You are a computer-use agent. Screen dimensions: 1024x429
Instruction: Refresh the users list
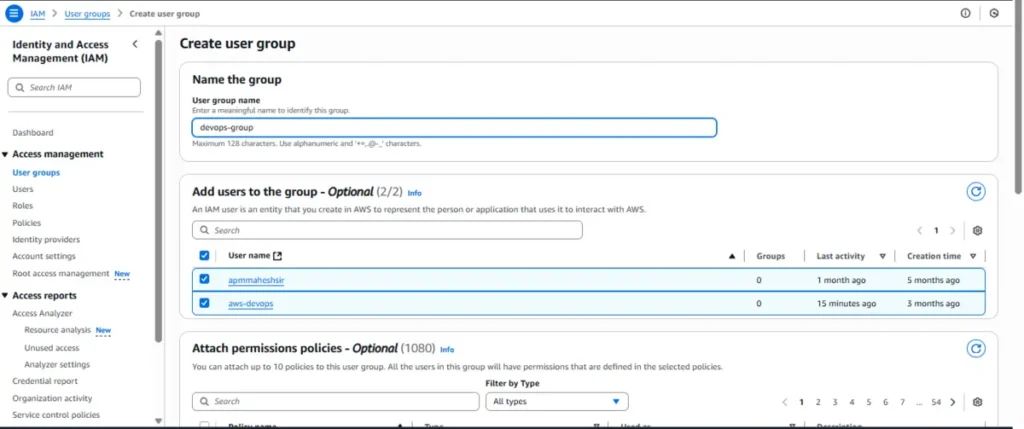pos(976,191)
